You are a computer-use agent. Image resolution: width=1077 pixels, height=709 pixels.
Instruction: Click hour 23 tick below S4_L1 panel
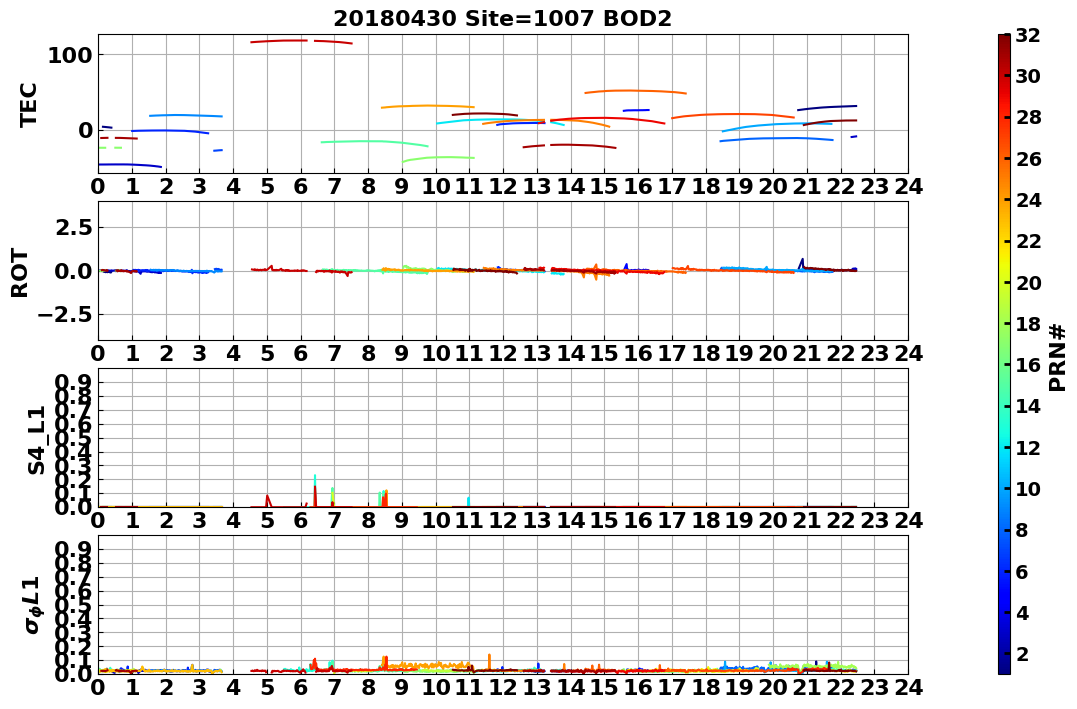tap(874, 520)
